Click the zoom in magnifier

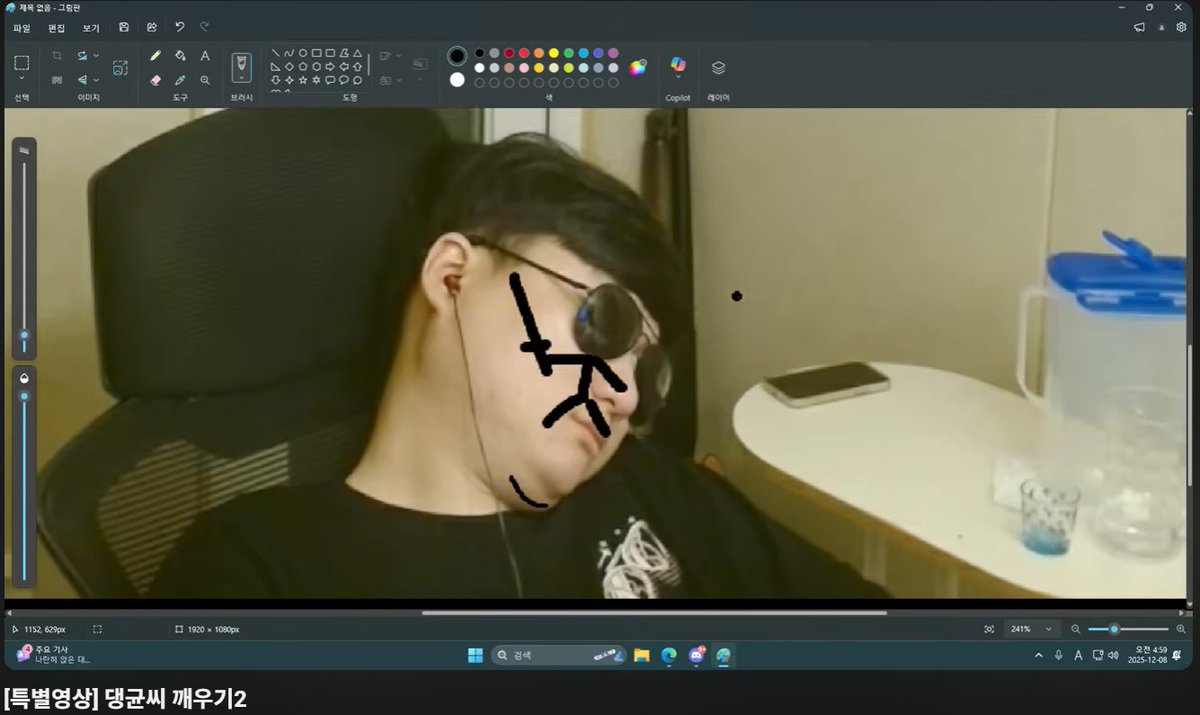click(1181, 629)
